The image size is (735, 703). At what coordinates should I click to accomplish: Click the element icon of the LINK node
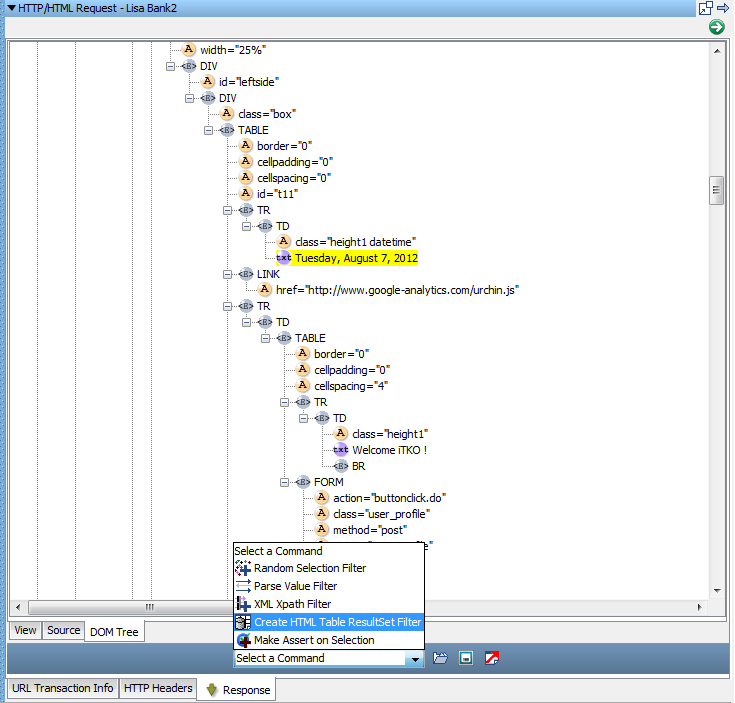pyautogui.click(x=246, y=274)
